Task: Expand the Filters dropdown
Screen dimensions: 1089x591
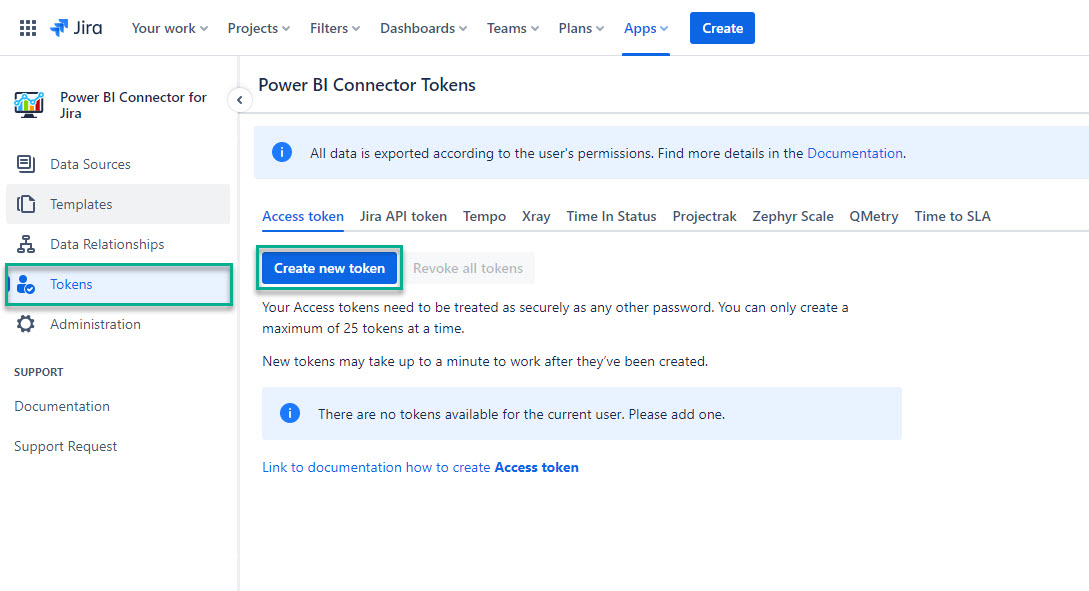Action: [333, 28]
